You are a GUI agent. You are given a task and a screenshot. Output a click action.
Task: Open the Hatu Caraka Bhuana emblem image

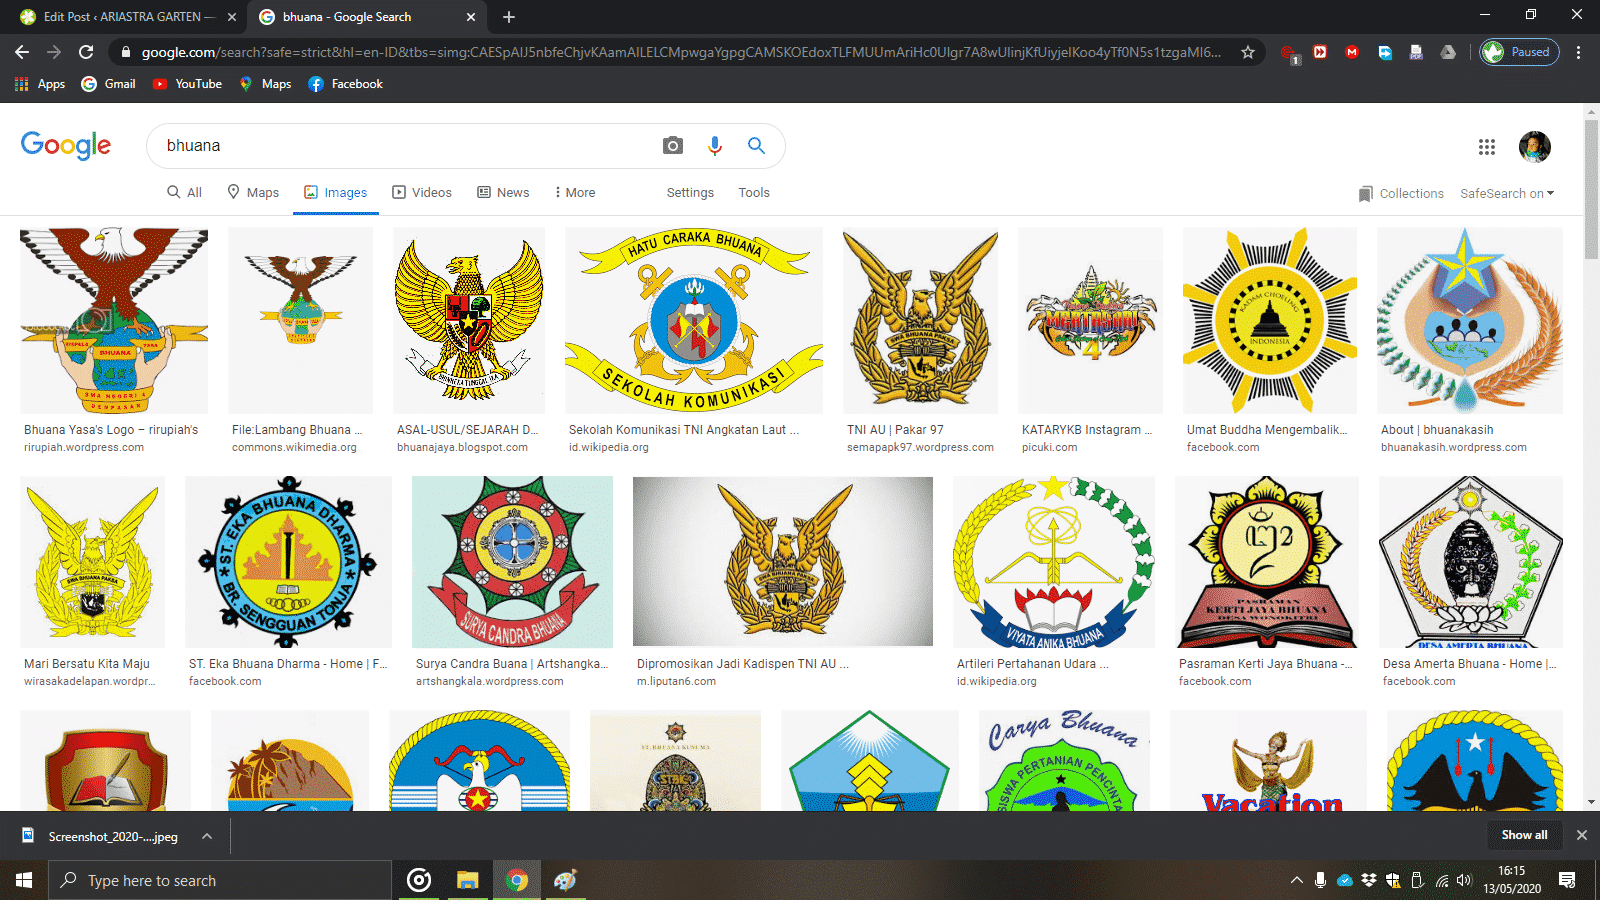(x=694, y=320)
